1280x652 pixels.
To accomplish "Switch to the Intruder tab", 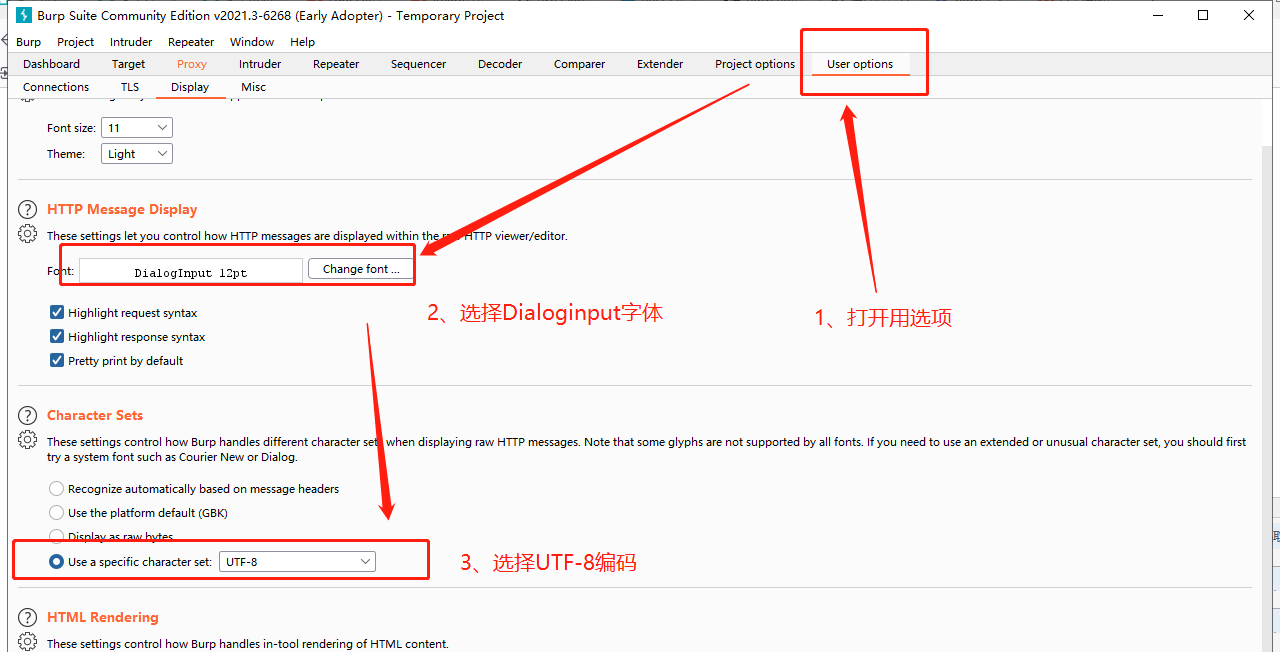I will click(260, 64).
